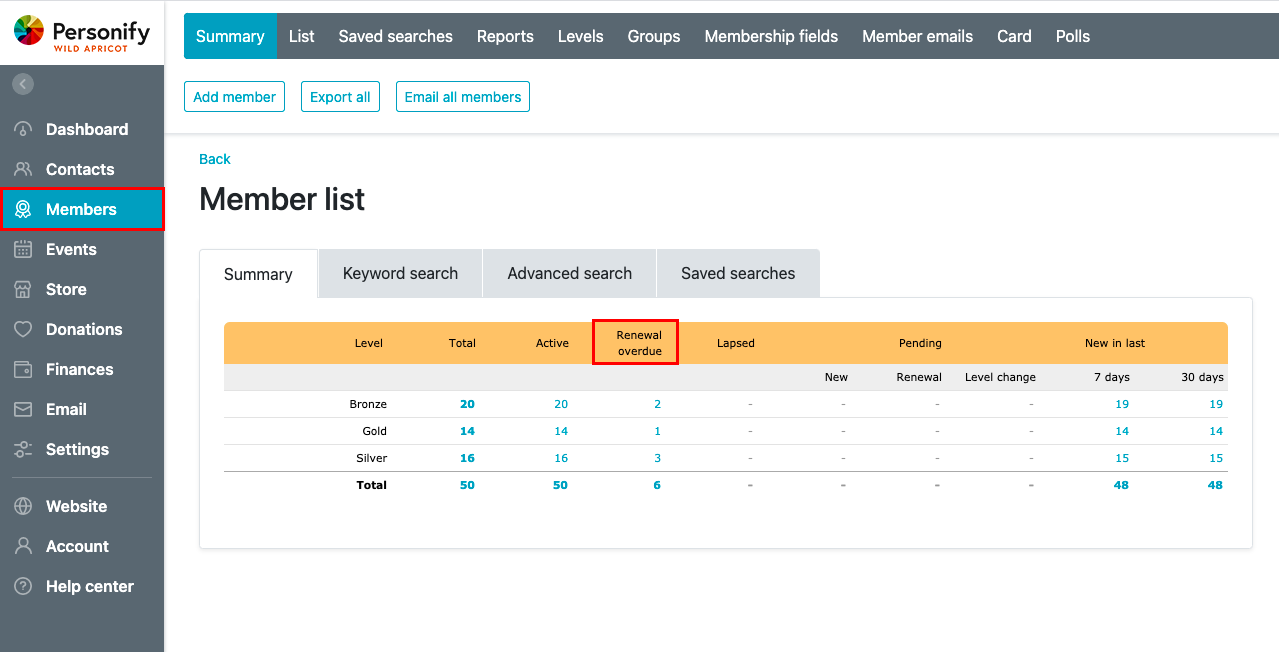1279x652 pixels.
Task: Open the Account section
Action: [77, 546]
